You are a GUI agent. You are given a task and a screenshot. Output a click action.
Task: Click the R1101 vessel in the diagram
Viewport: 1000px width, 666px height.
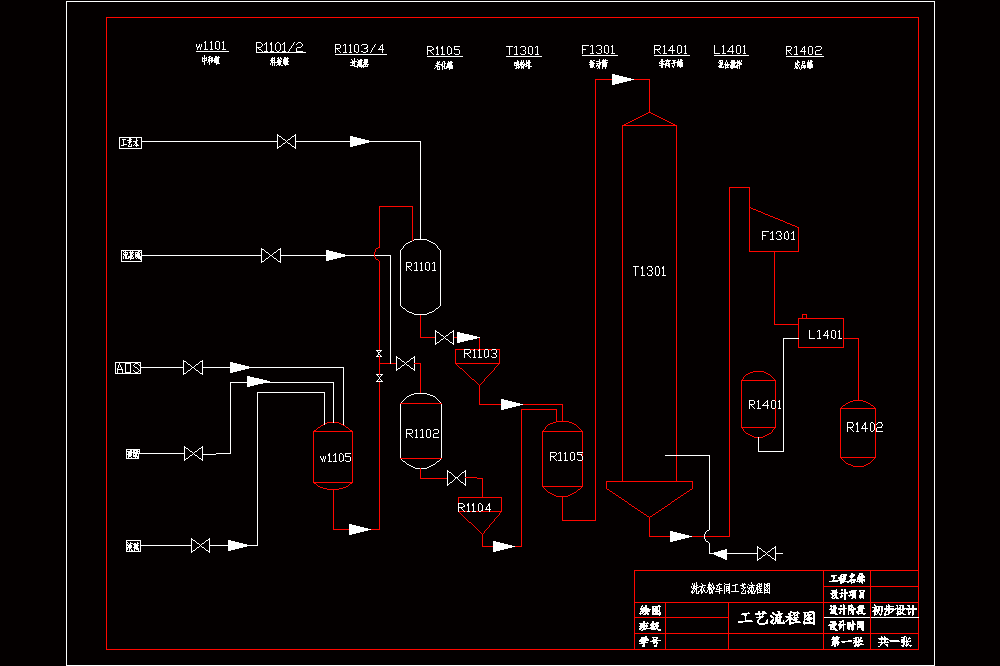(x=420, y=277)
